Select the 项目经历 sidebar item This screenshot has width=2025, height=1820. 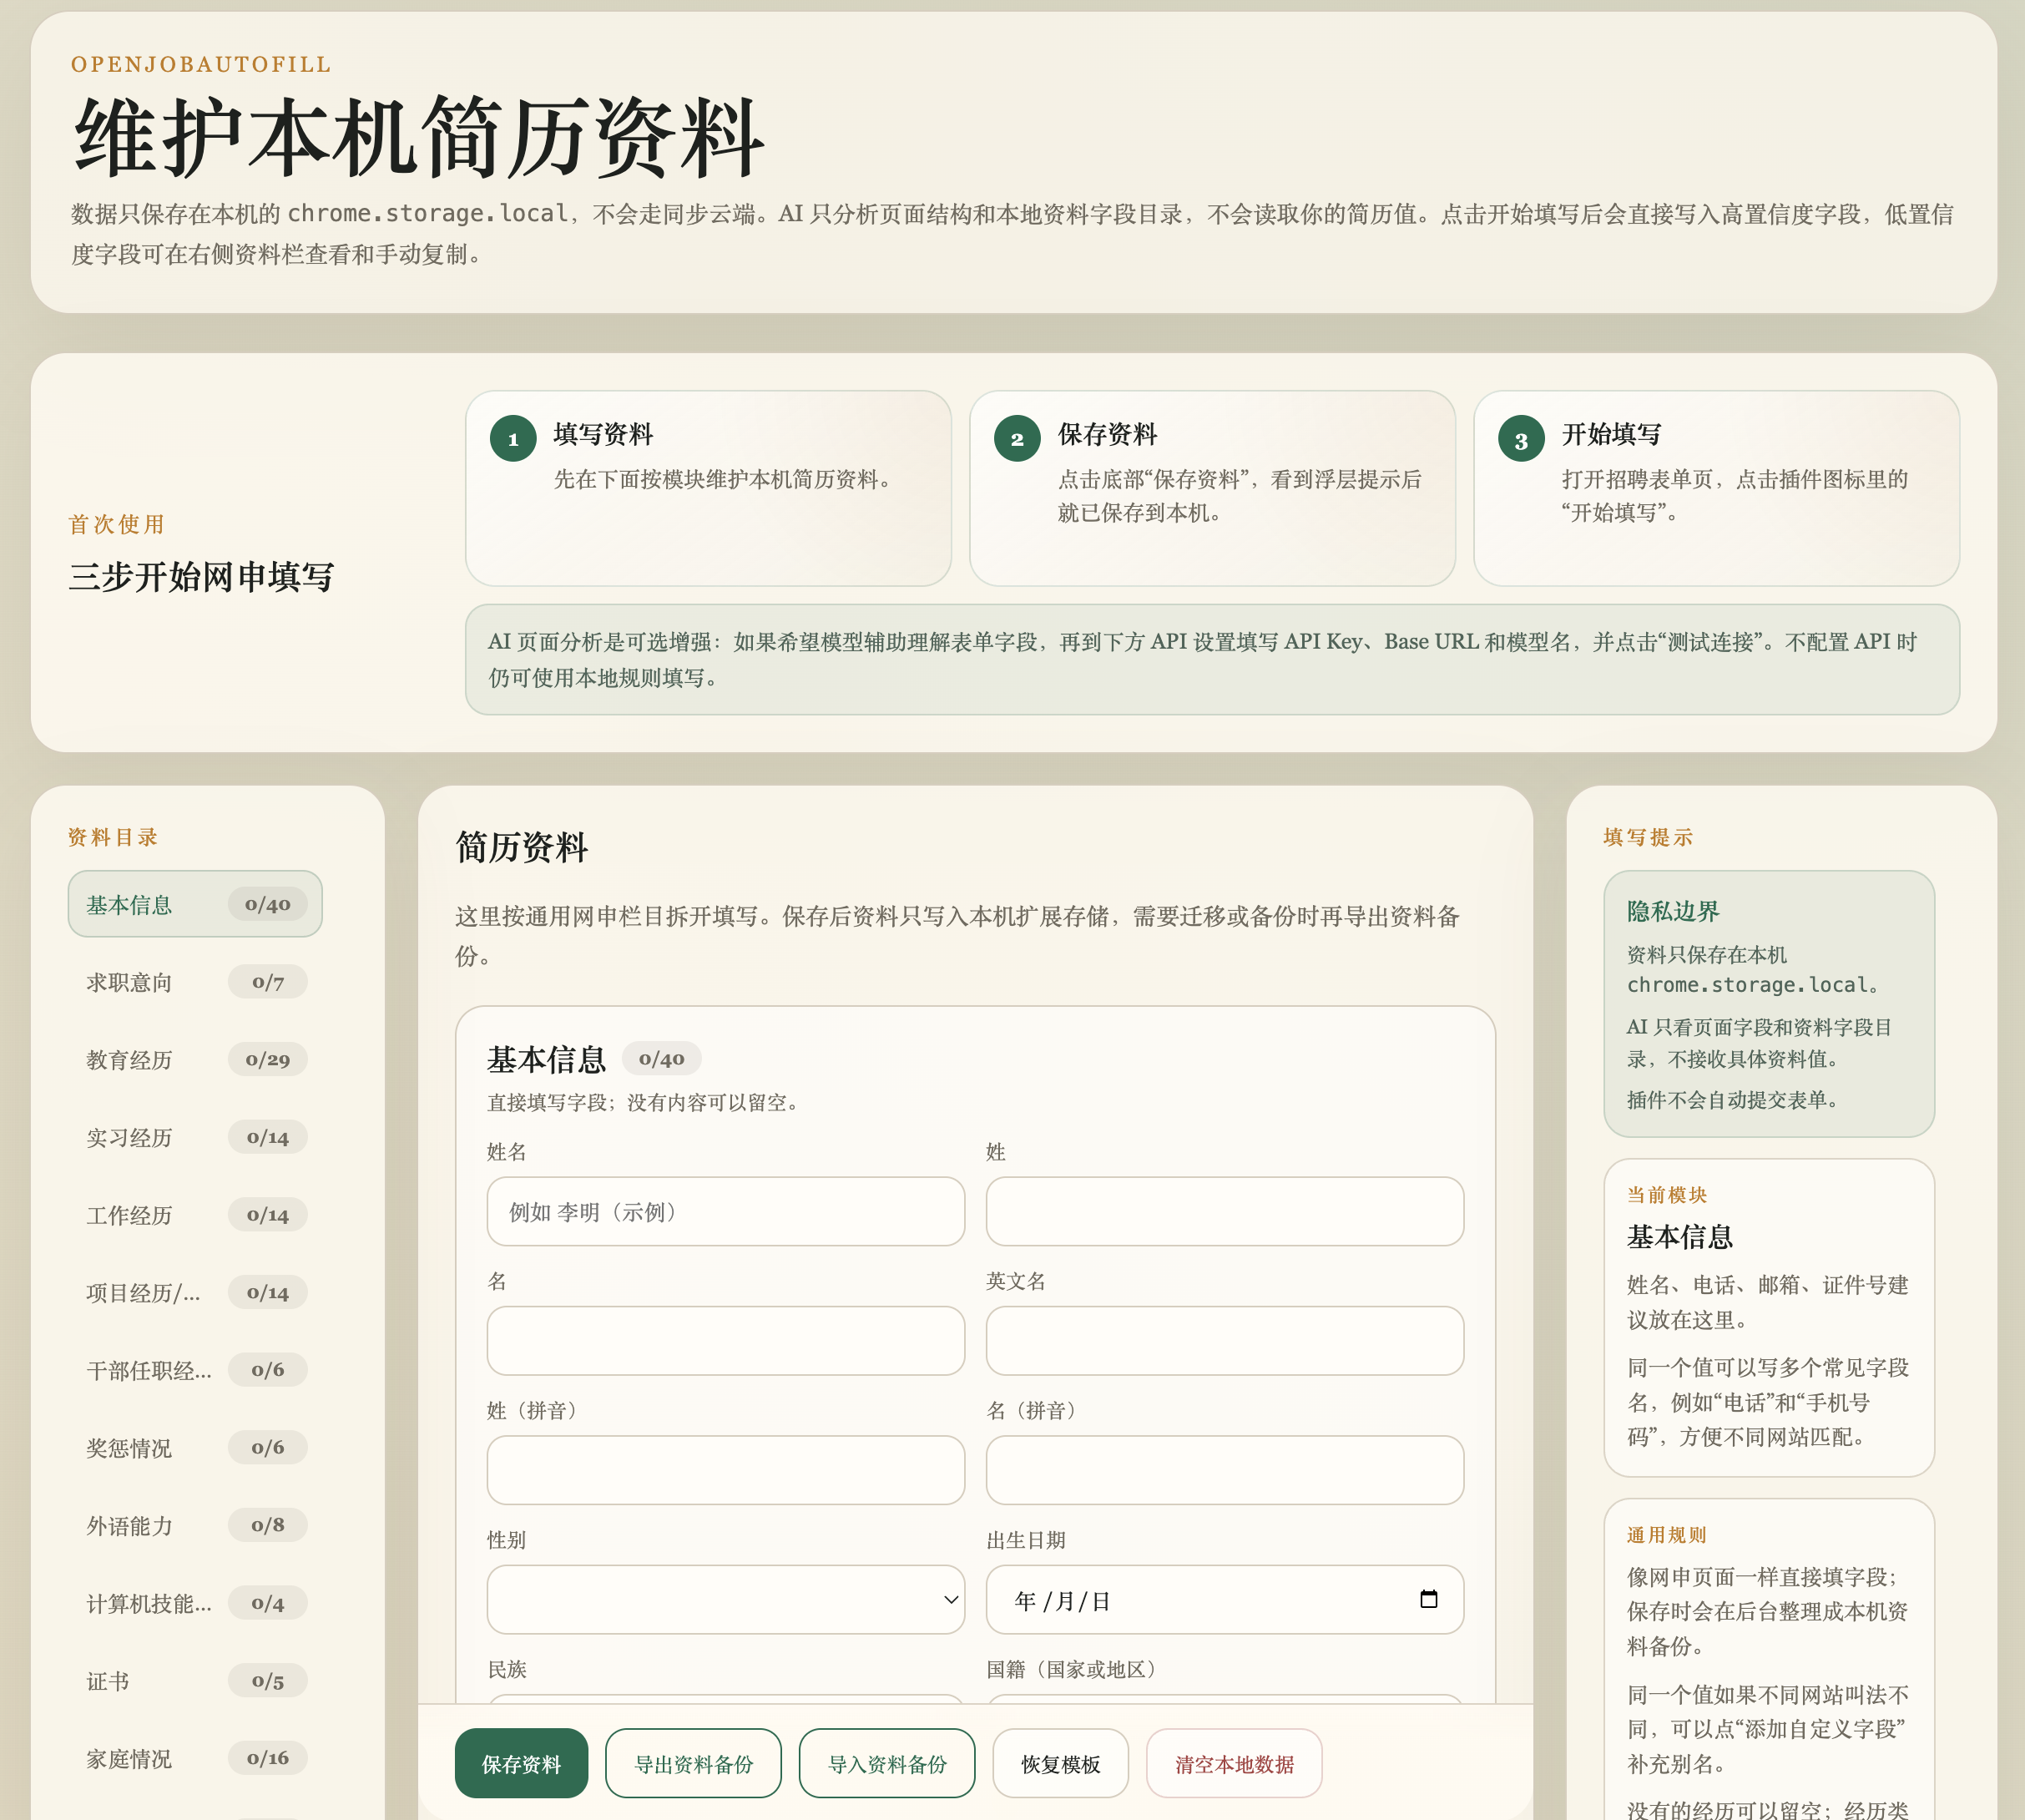(195, 1292)
